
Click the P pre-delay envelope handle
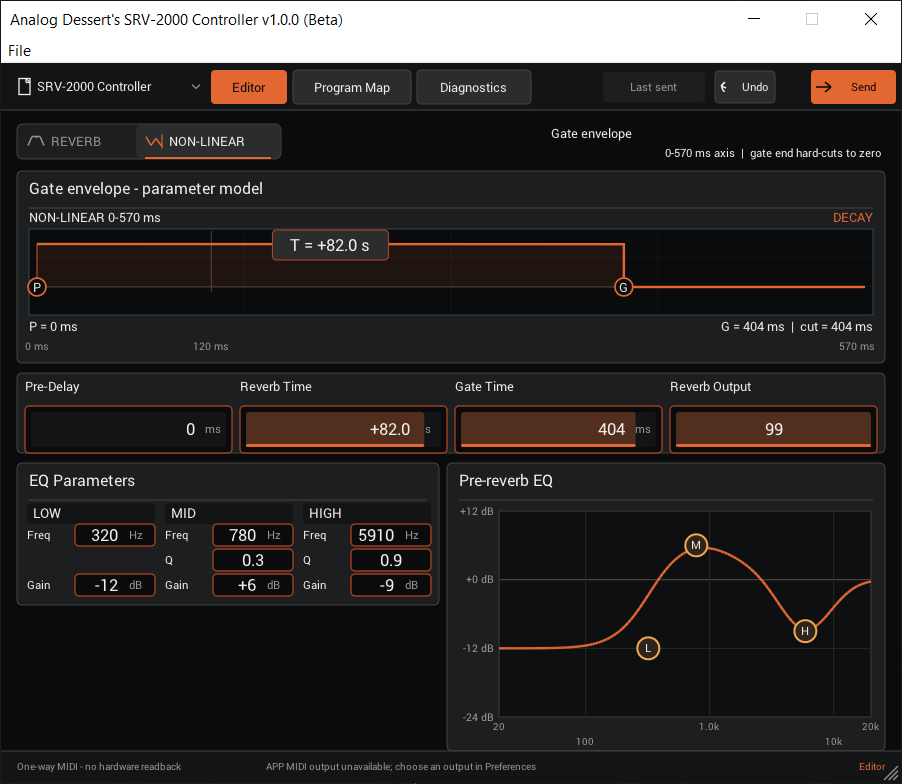point(37,287)
